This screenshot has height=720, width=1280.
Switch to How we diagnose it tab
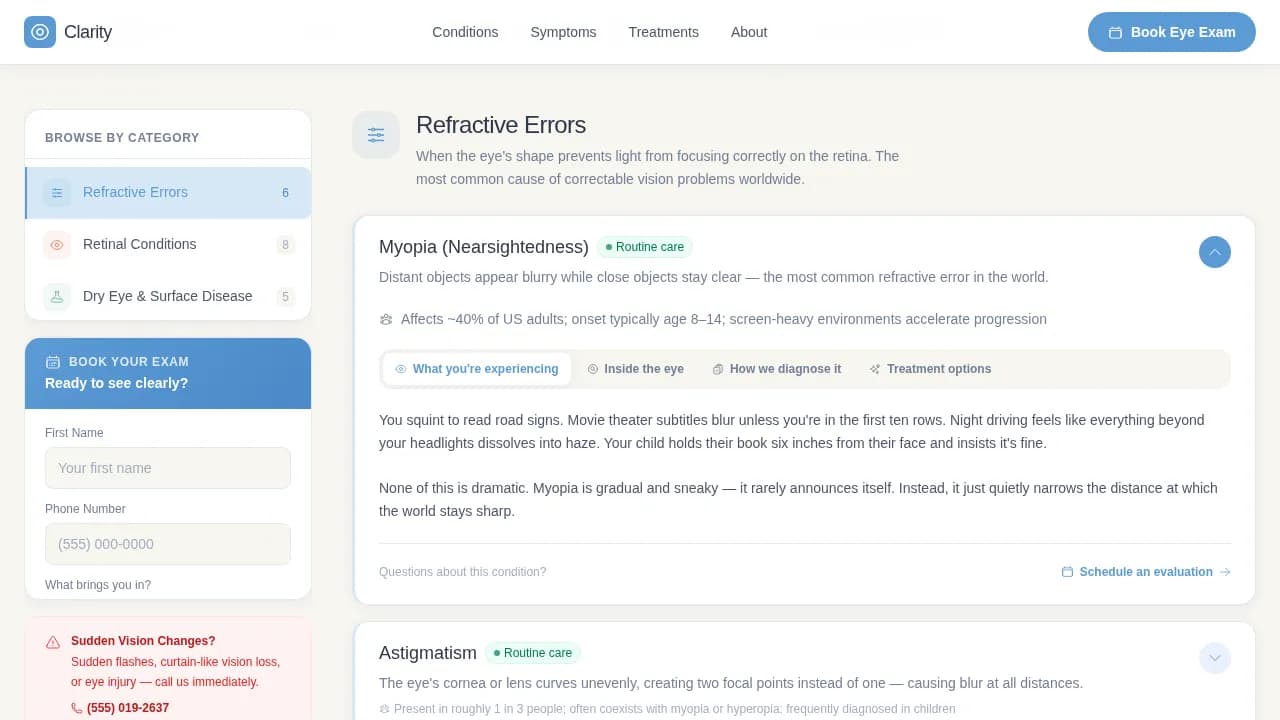777,369
